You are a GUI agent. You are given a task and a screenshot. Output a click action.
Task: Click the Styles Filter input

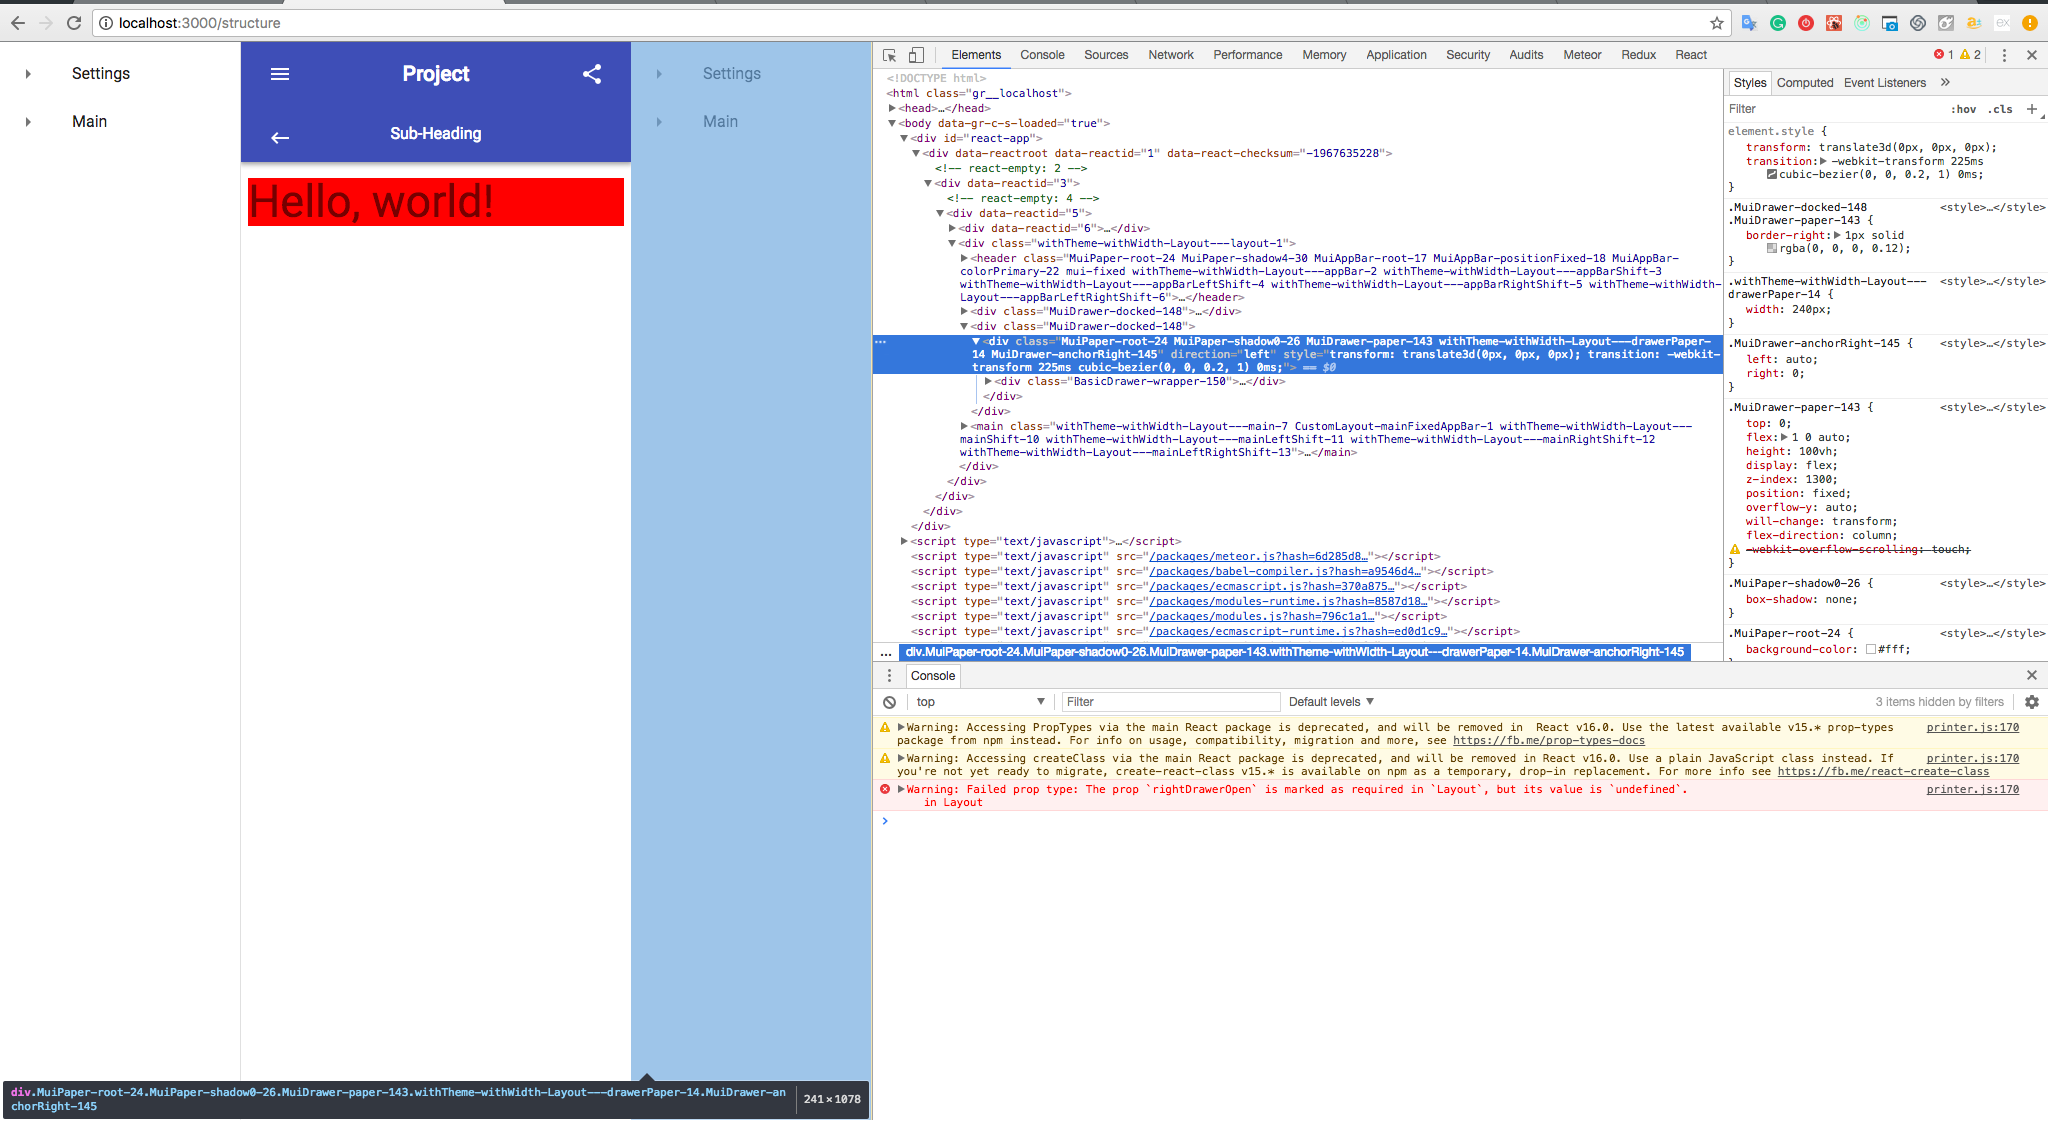[1835, 109]
